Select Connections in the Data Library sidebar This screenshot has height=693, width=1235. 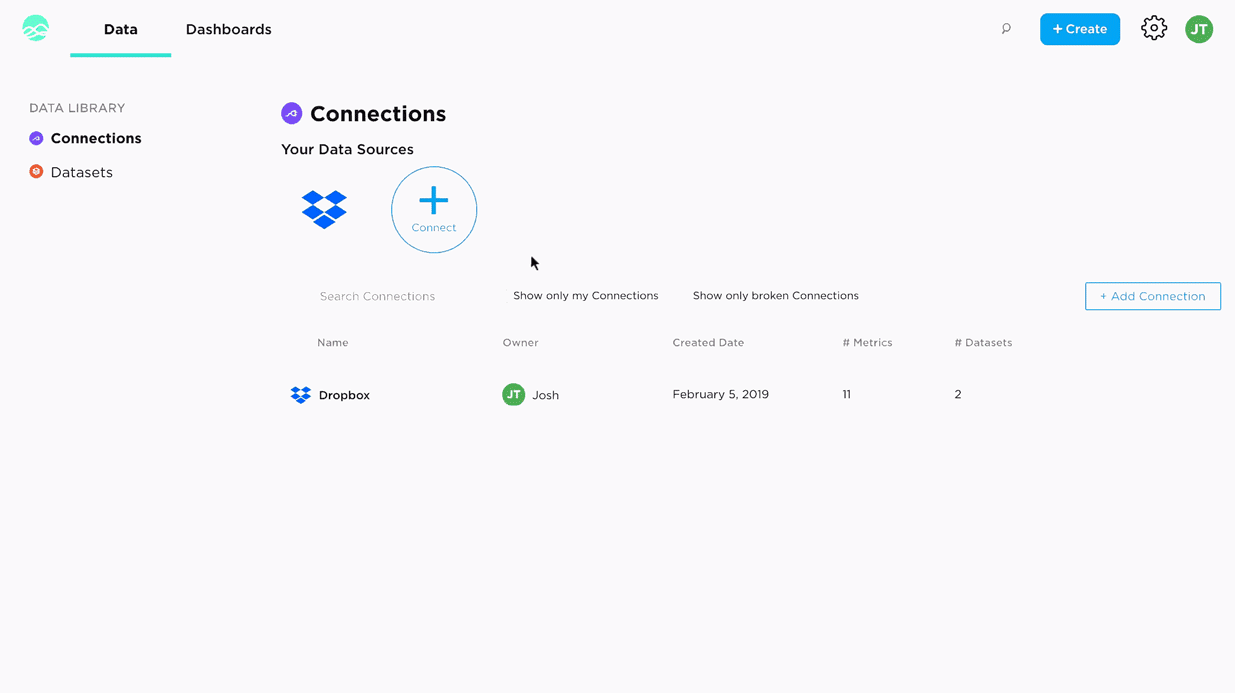click(95, 138)
